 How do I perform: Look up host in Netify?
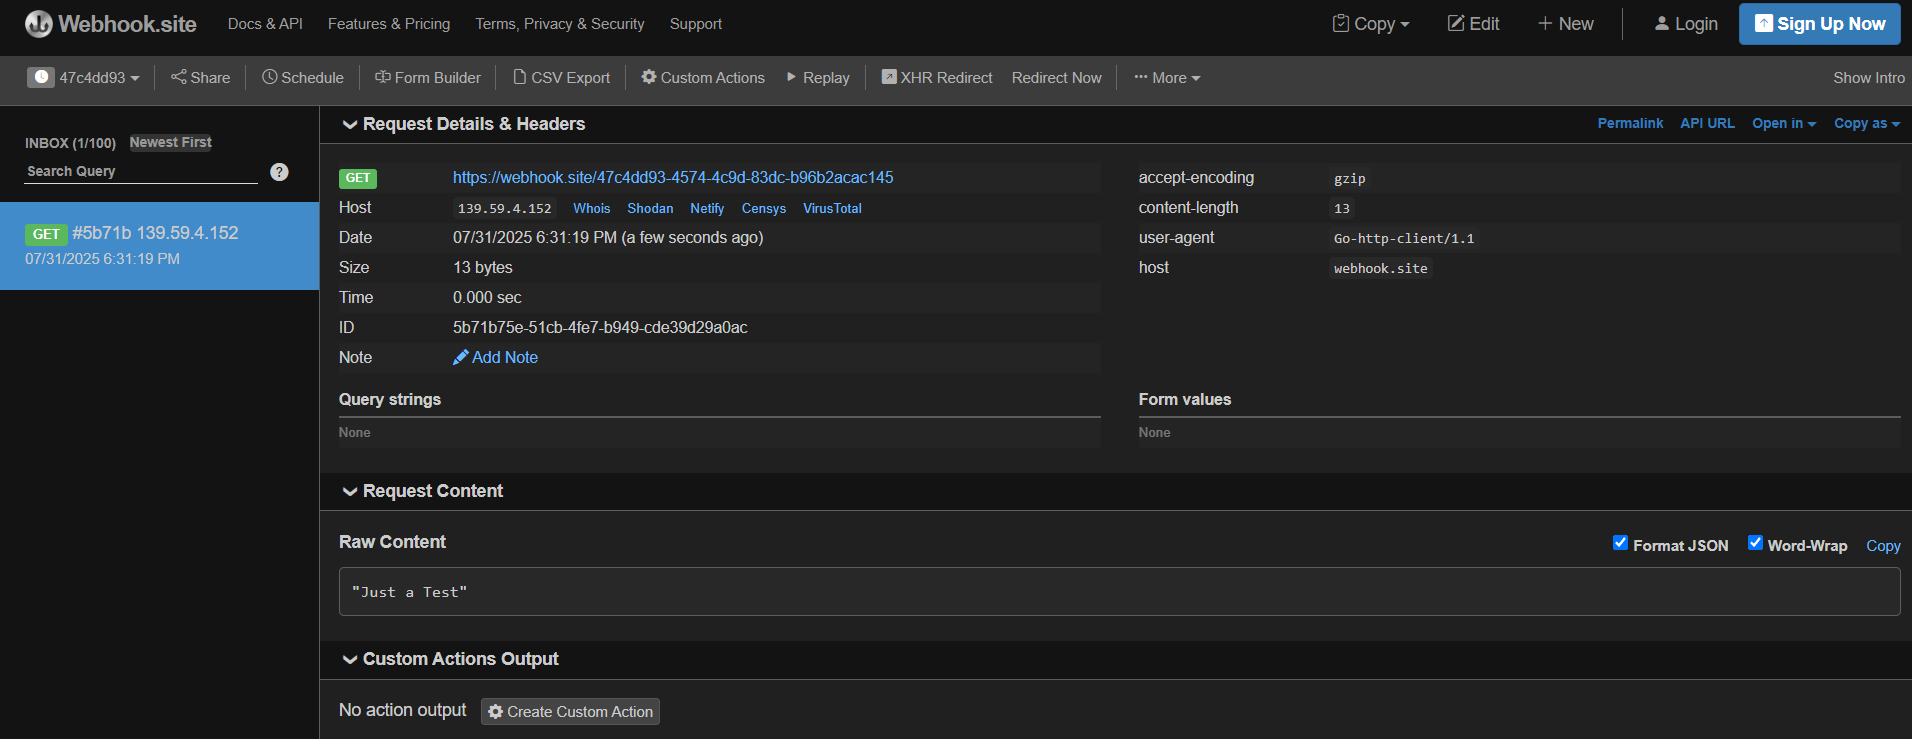click(x=707, y=208)
